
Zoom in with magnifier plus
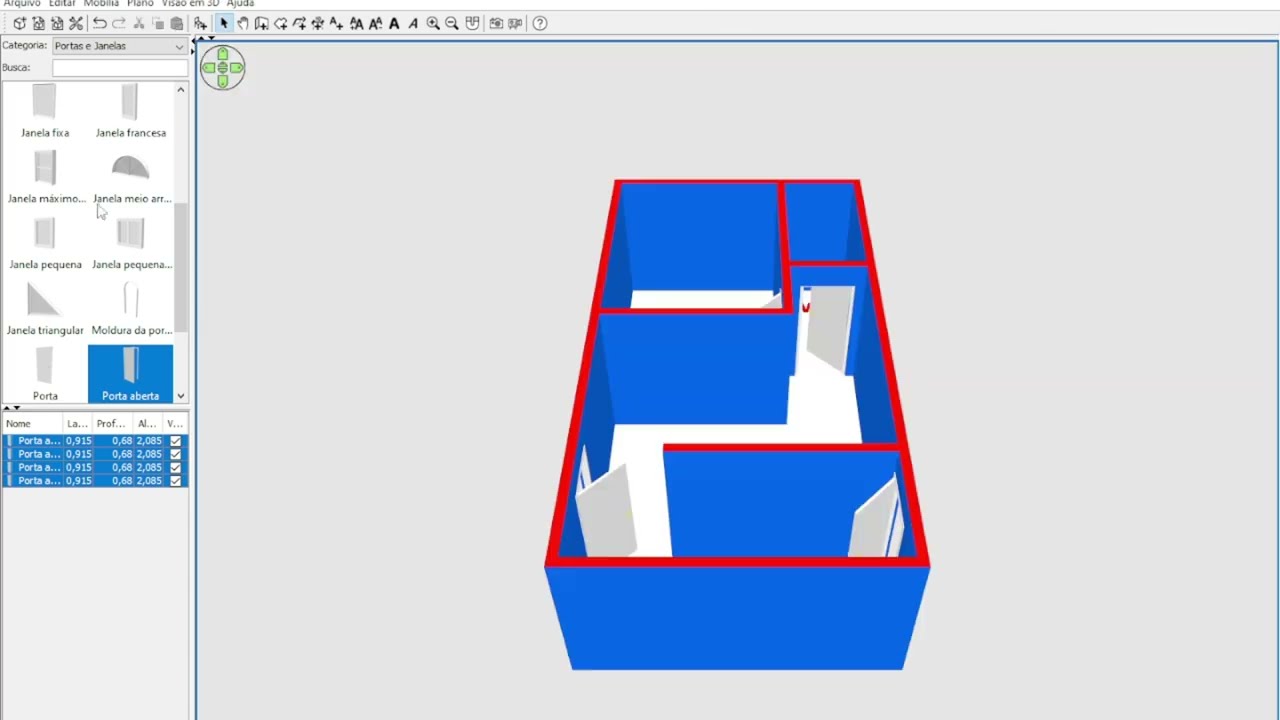(x=433, y=23)
